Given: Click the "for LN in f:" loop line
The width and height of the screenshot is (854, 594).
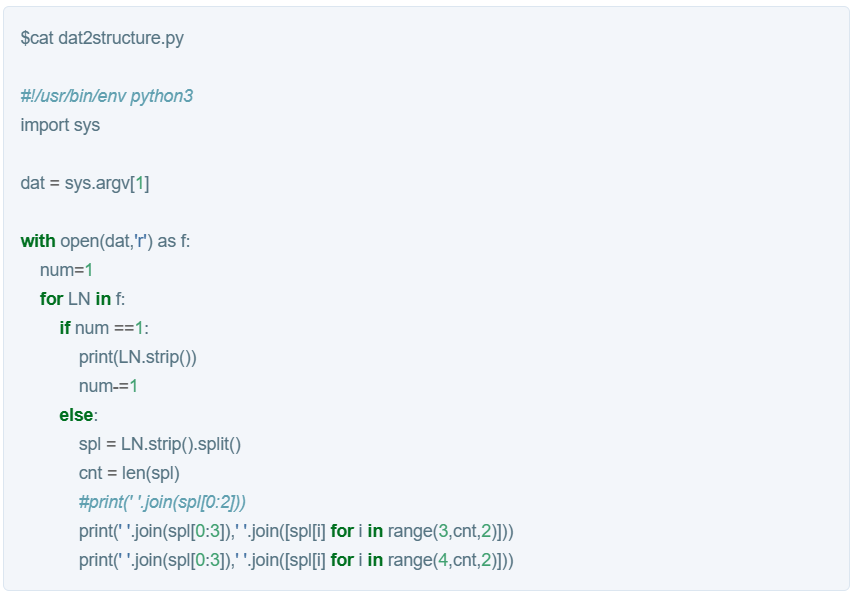Looking at the screenshot, I should 82,299.
